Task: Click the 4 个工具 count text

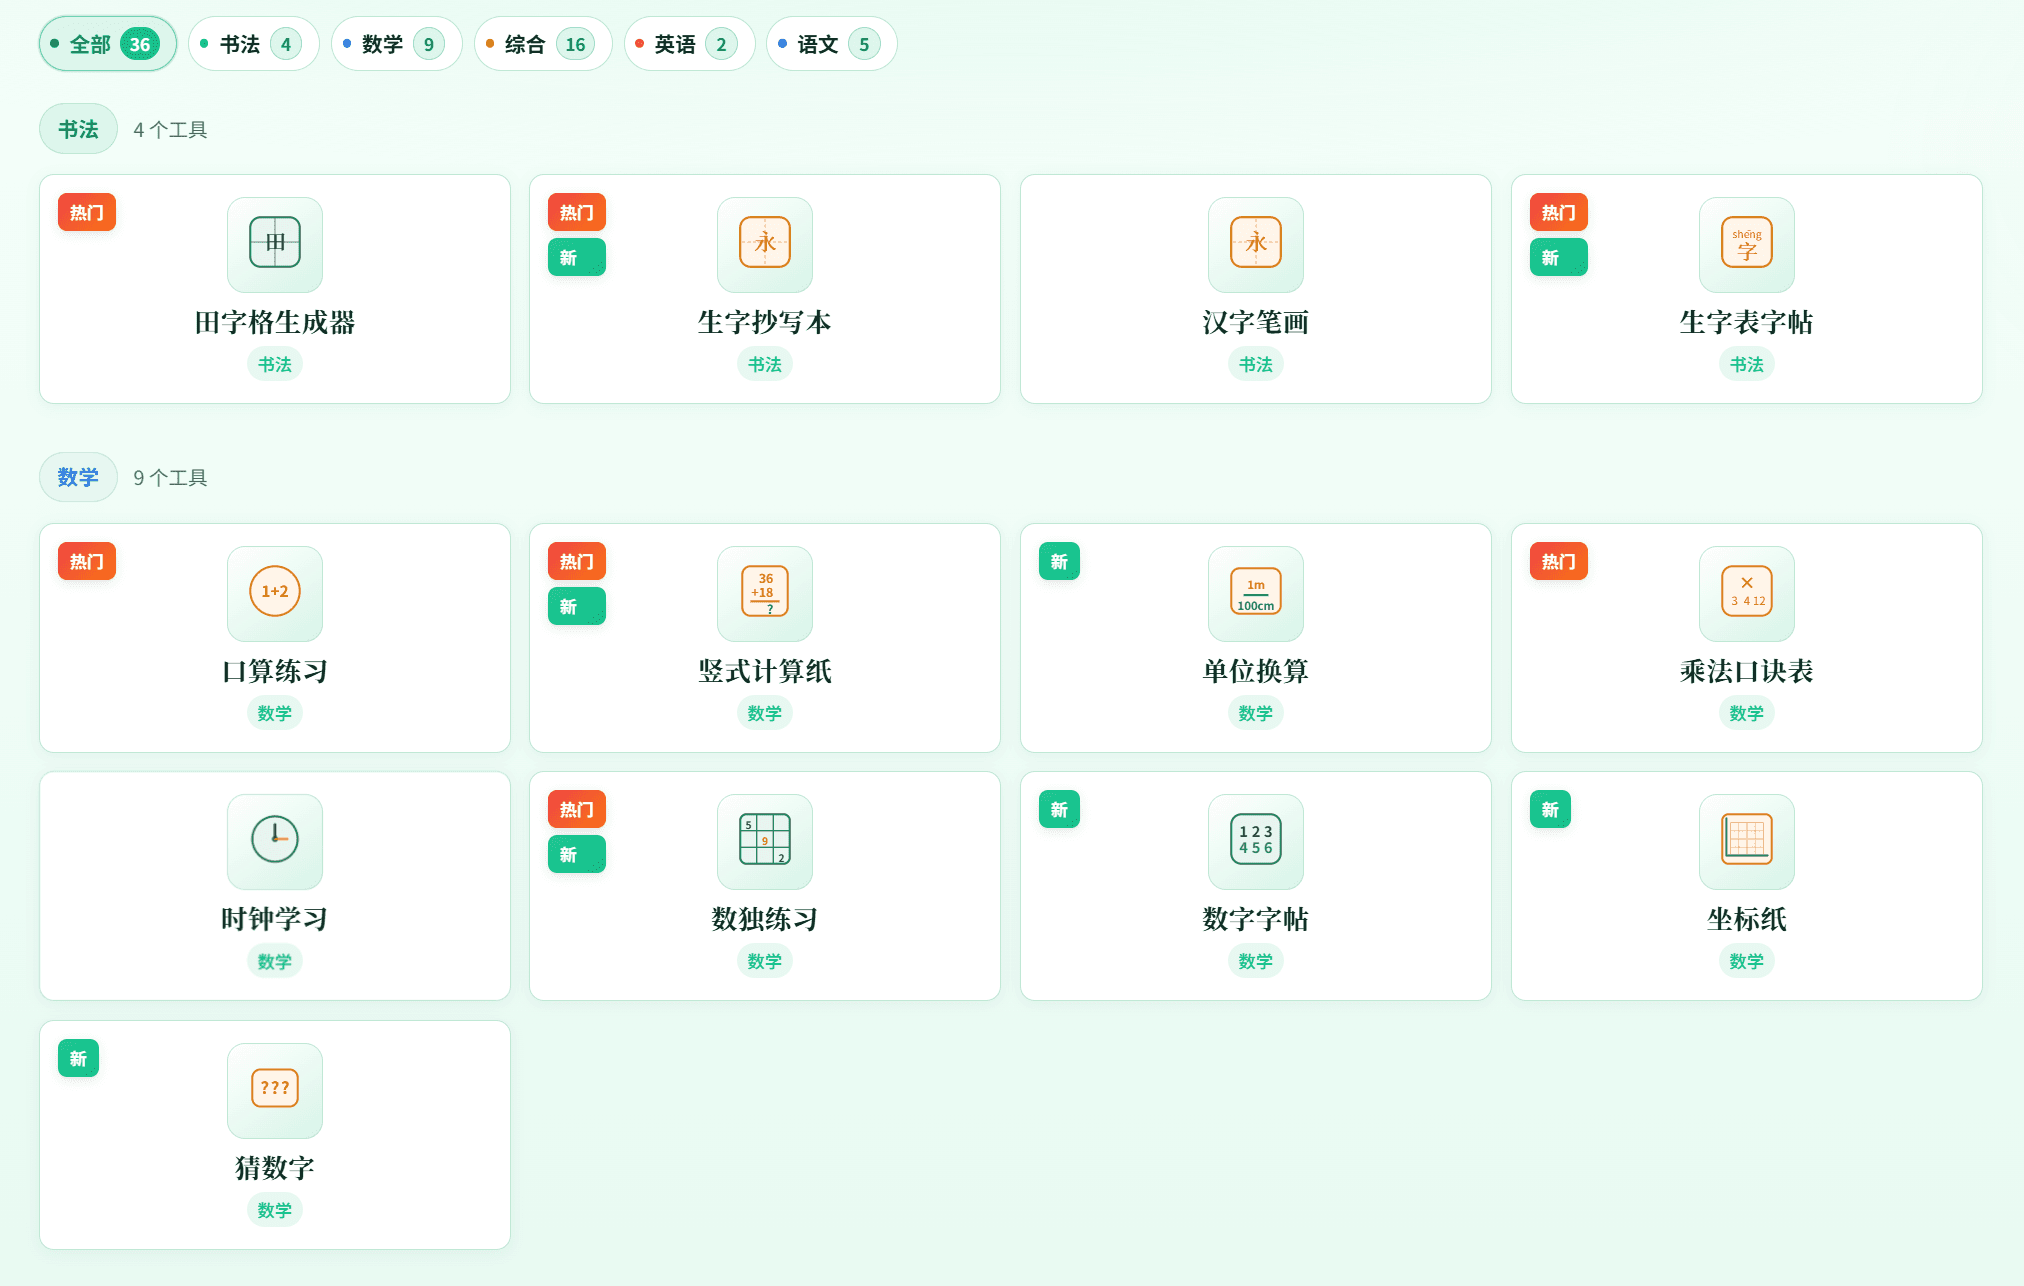Action: (170, 130)
